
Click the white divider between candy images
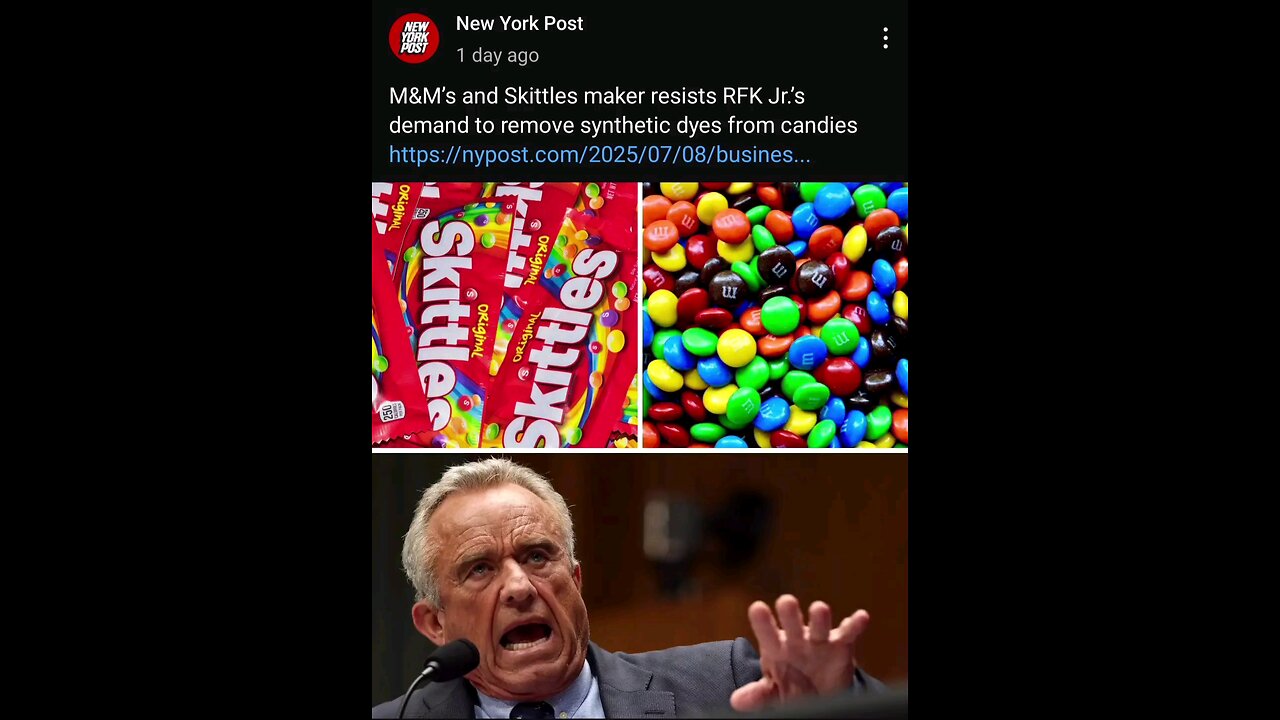[640, 315]
